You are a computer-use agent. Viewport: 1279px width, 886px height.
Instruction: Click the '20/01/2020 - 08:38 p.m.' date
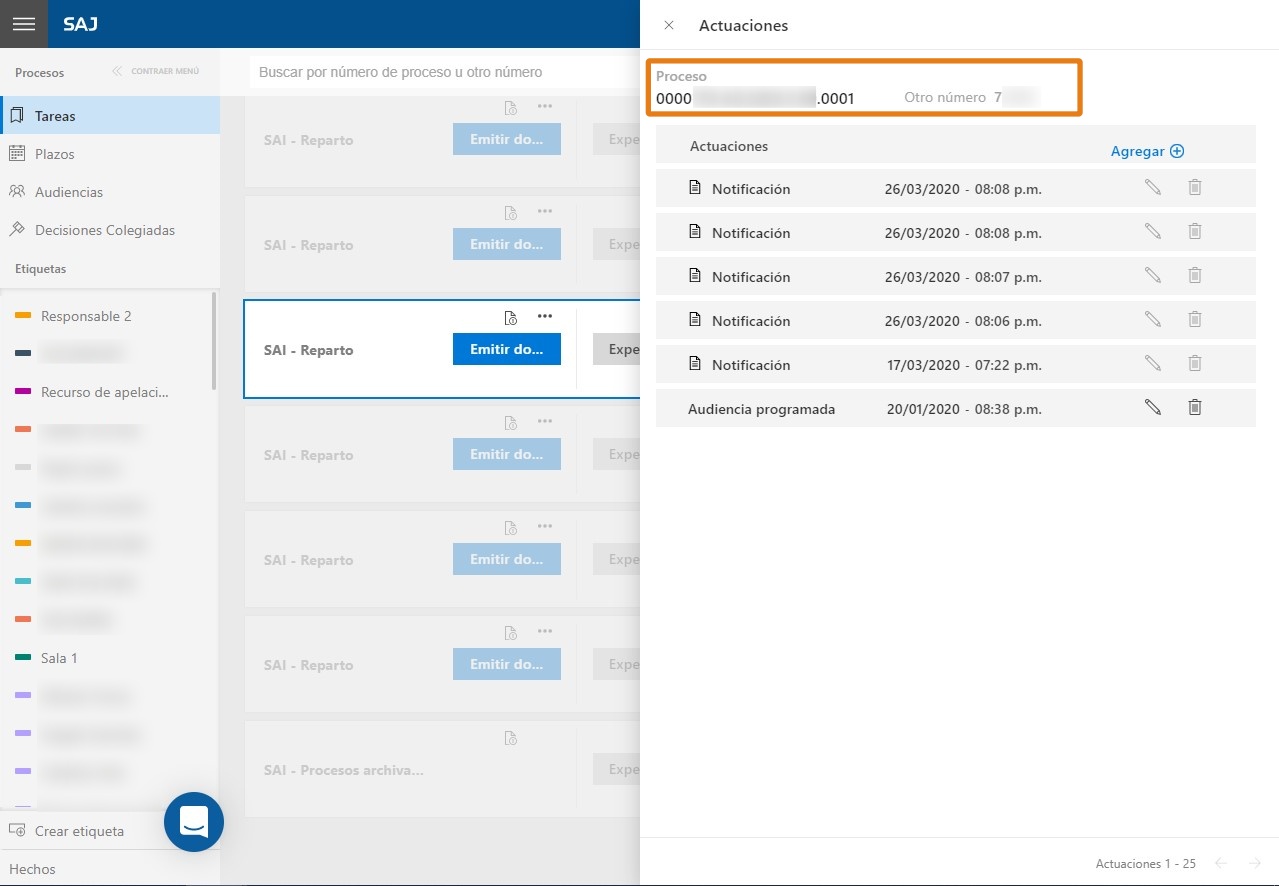(x=964, y=409)
